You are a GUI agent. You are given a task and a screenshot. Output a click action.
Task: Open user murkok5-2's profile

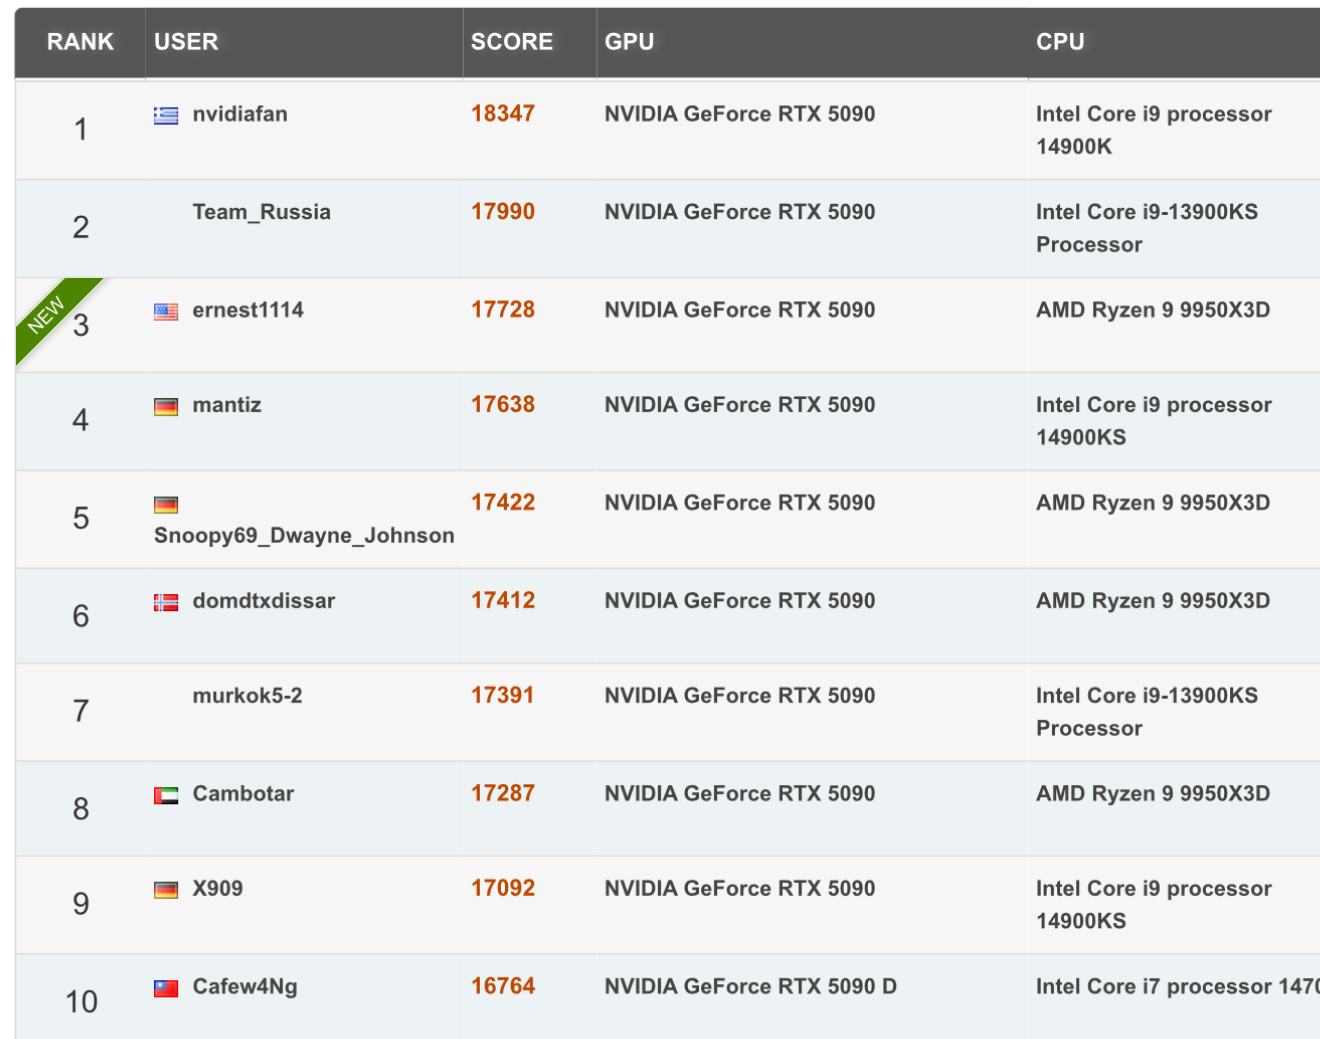click(x=247, y=696)
